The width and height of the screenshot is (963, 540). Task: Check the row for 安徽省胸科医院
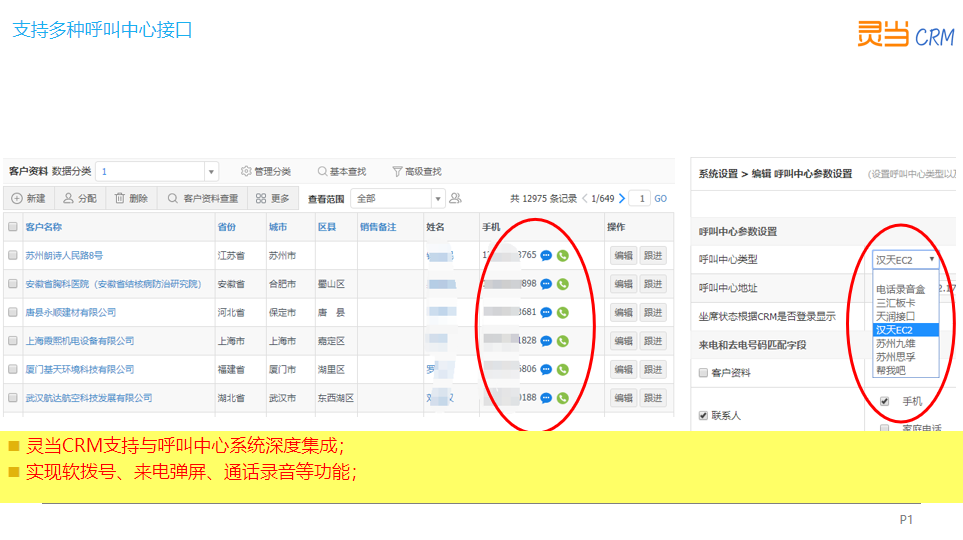point(12,283)
